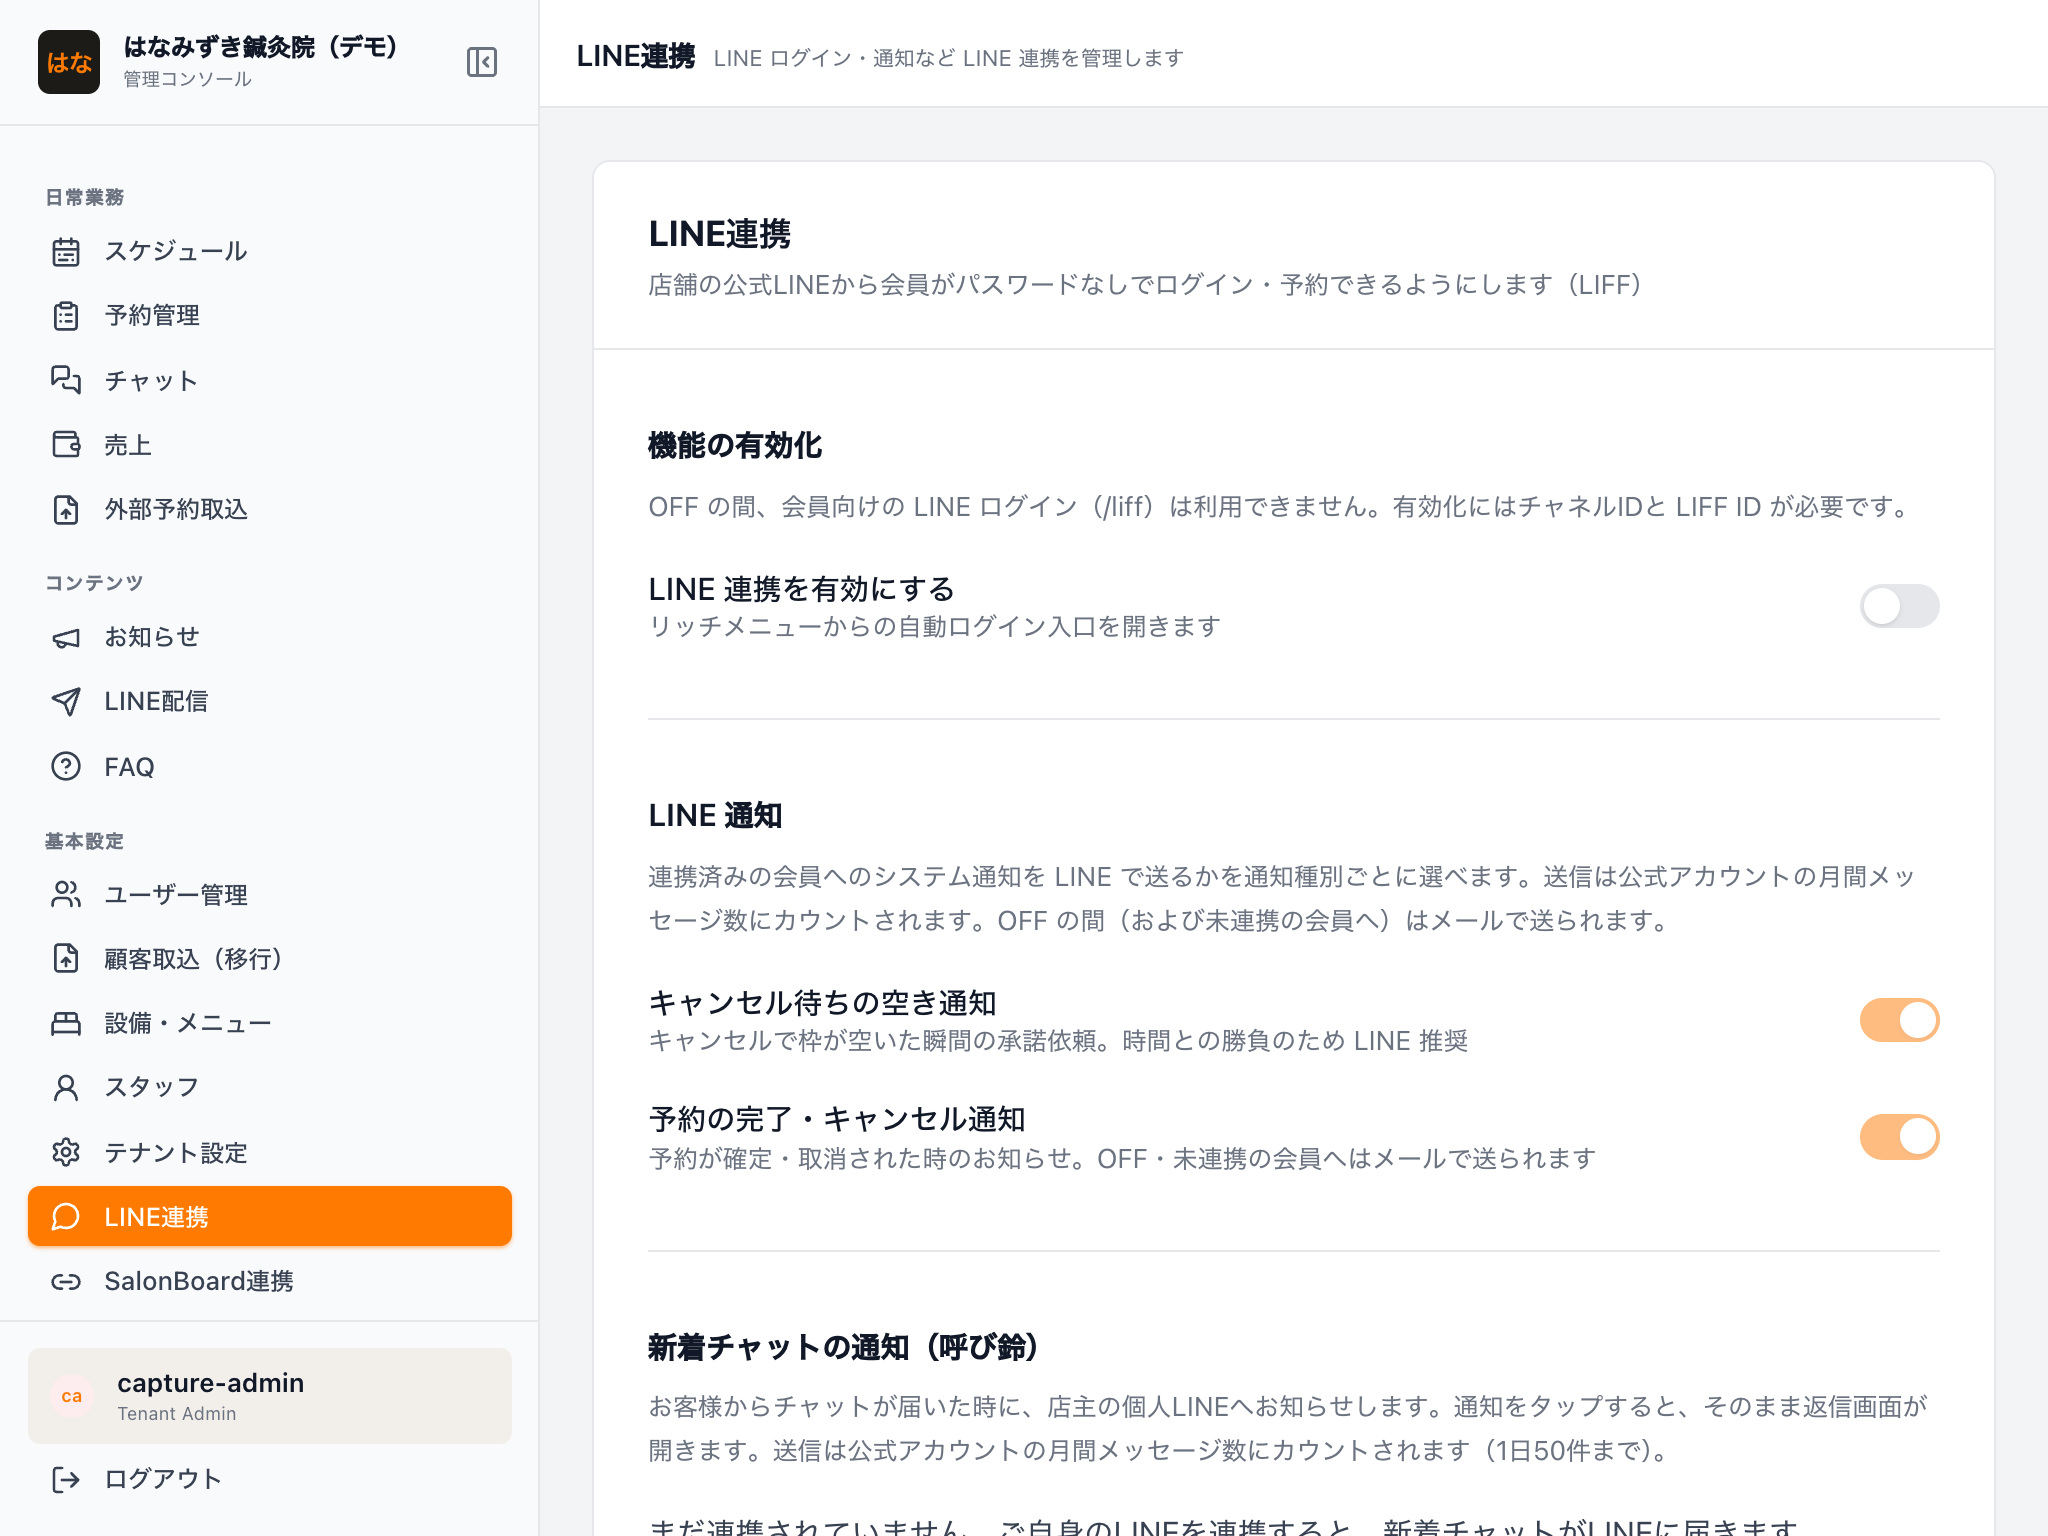Viewport: 2048px width, 1536px height.
Task: Click the LINE連携 page title in header
Action: click(636, 57)
